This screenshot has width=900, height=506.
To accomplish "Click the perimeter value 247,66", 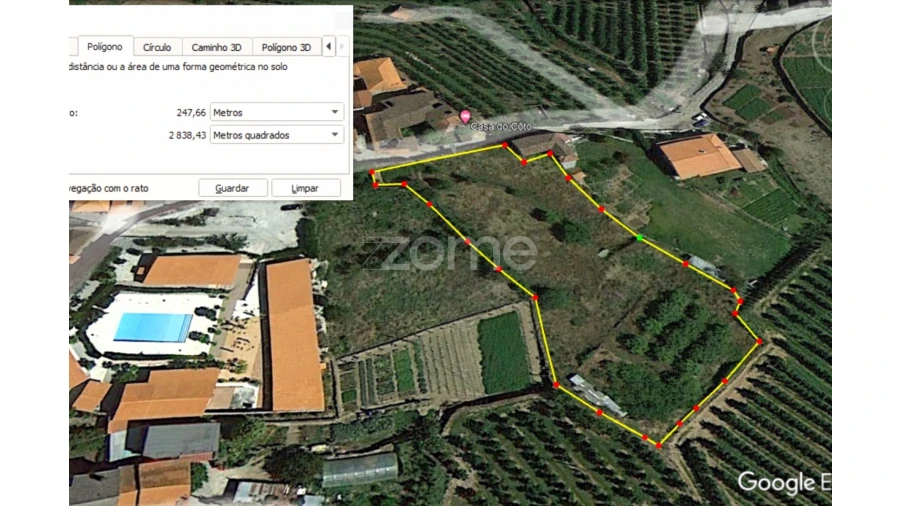I will (x=191, y=112).
